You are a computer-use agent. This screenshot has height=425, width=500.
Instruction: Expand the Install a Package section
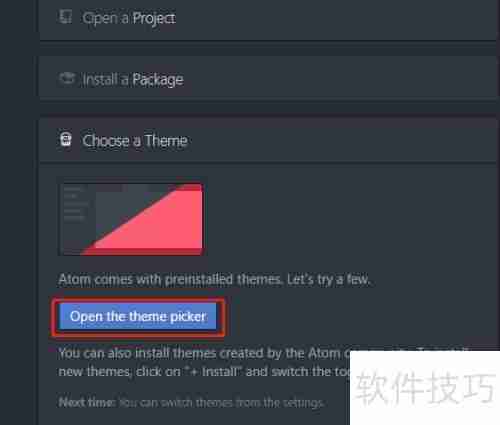pyautogui.click(x=268, y=79)
